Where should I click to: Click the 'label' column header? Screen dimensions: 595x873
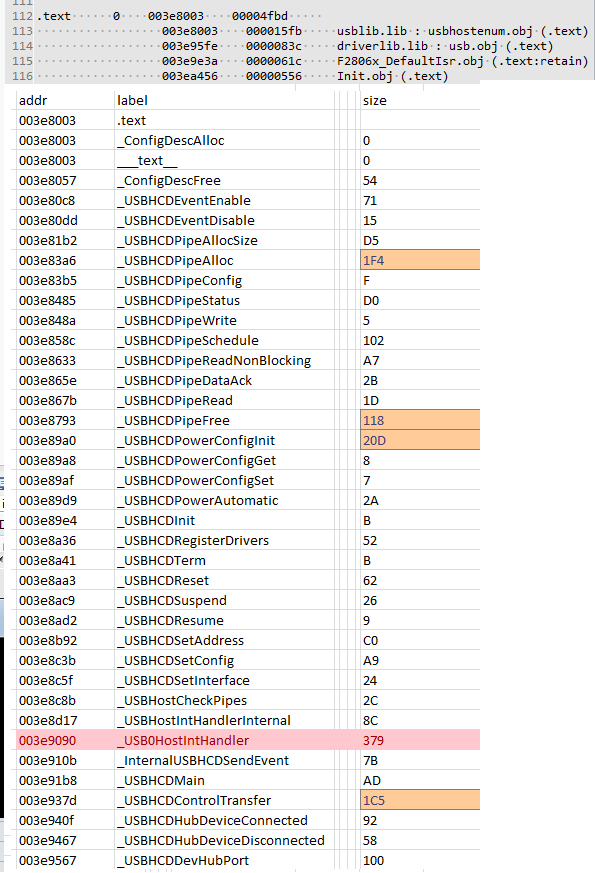[x=224, y=100]
